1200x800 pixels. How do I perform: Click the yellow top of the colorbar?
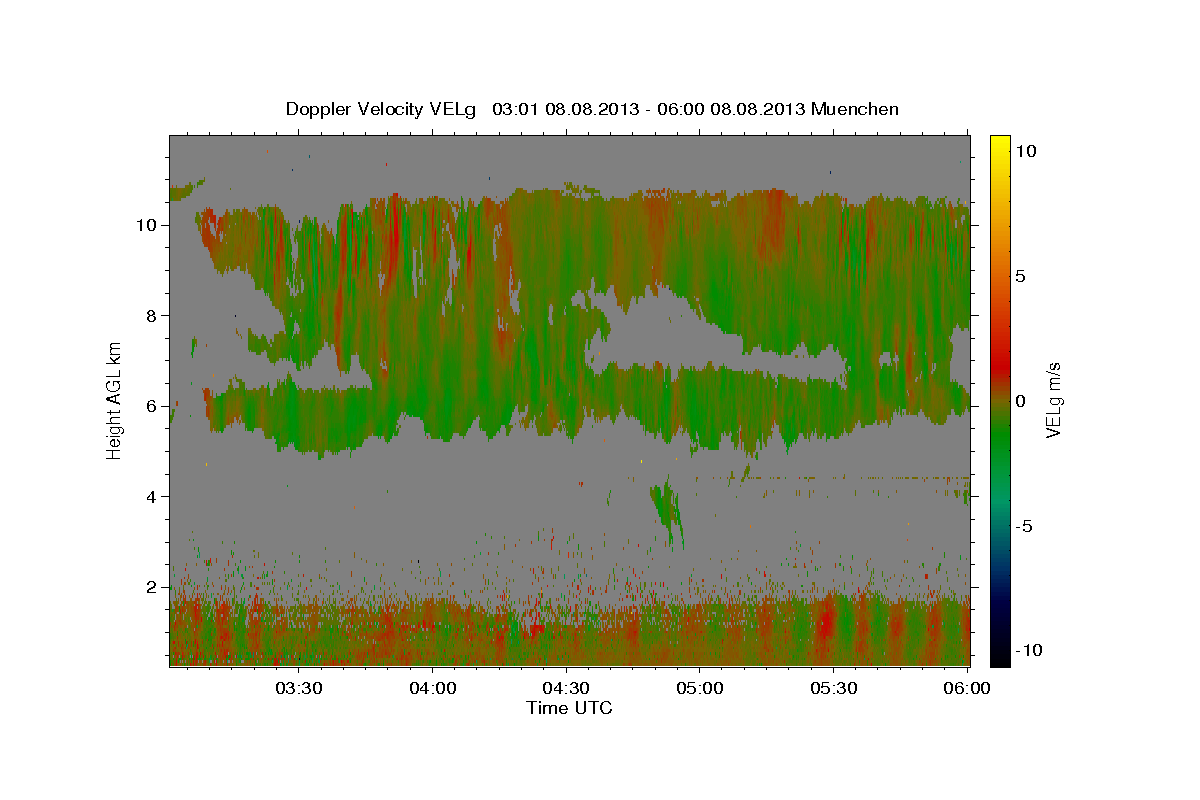tap(999, 142)
